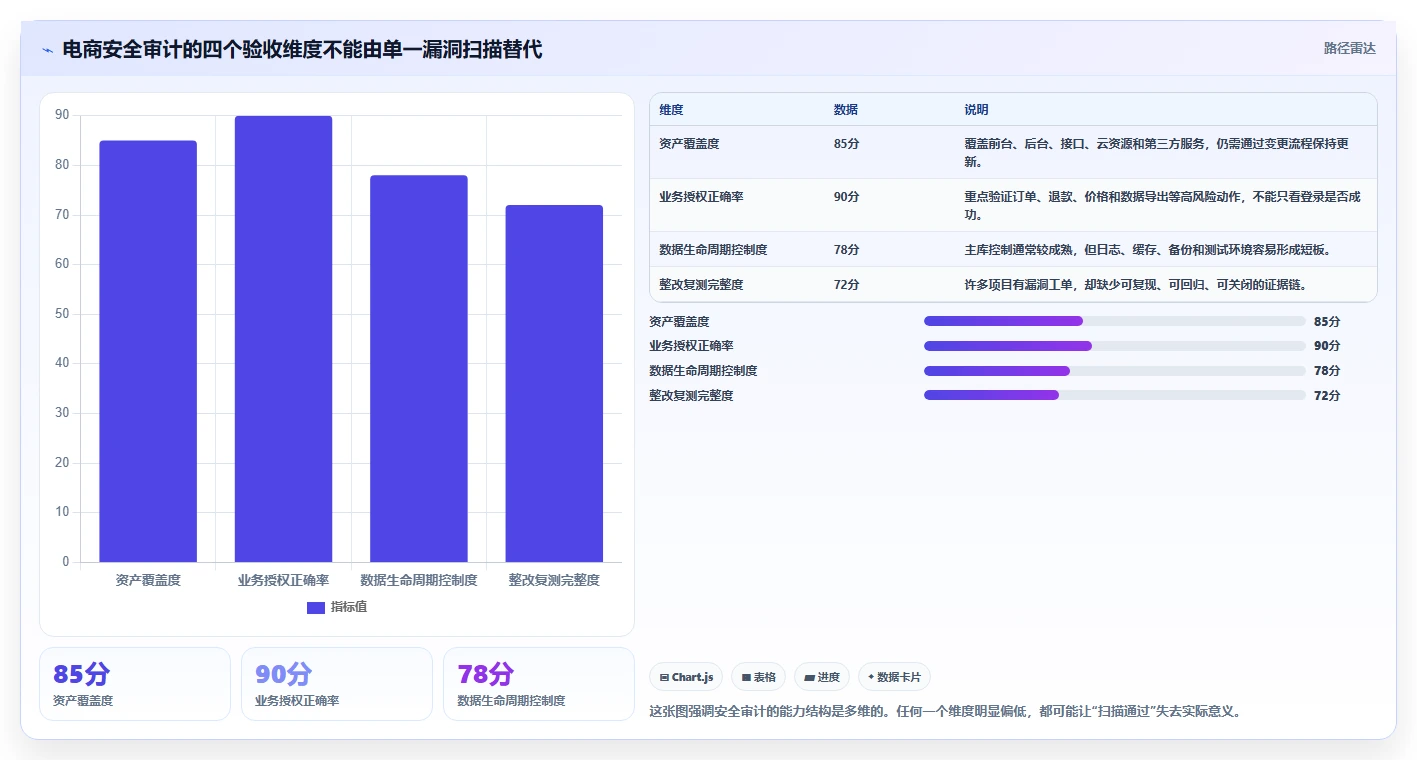Click the 78分 value in table
Screen dimensions: 1417x760
[x=846, y=250]
